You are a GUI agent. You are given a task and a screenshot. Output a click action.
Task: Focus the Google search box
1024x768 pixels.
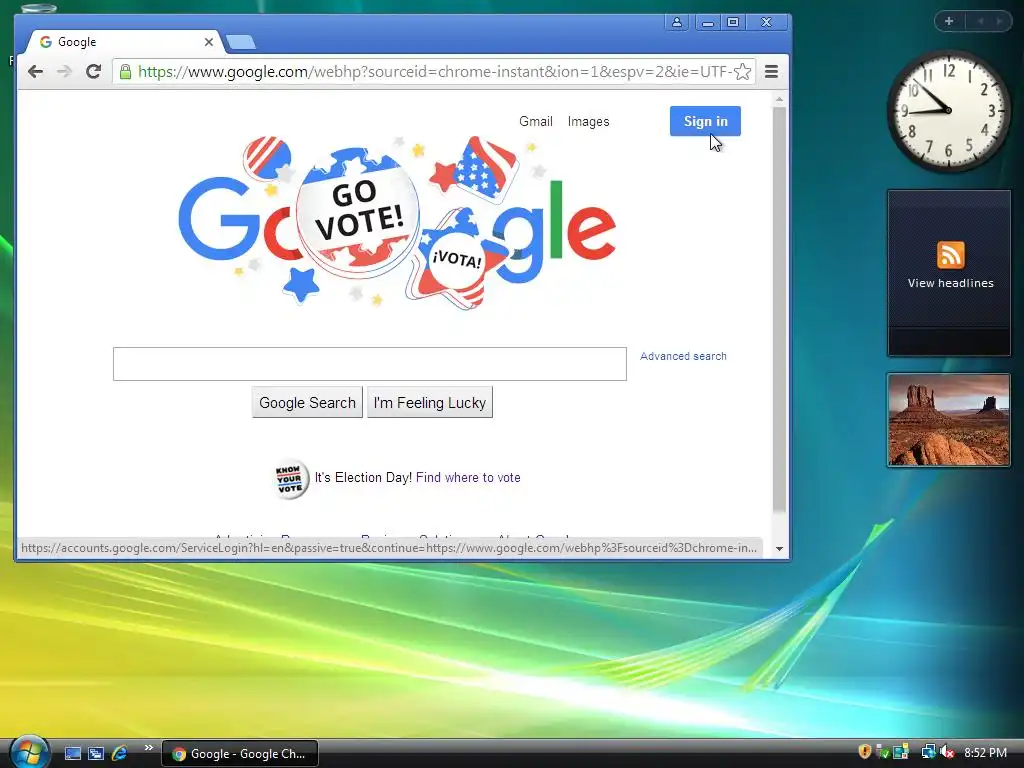point(370,364)
